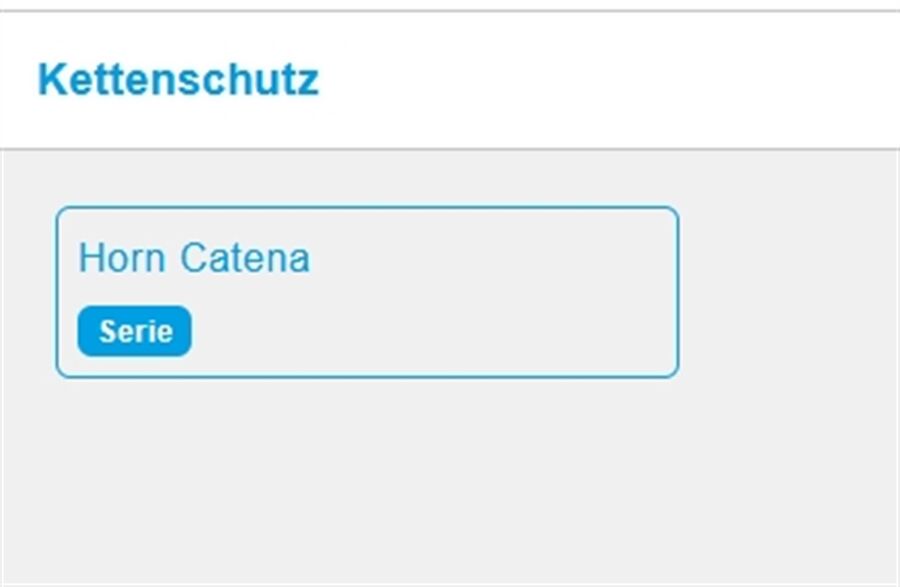The width and height of the screenshot is (900, 587).
Task: Click the white Kettenschutz header bar
Action: coord(600,80)
